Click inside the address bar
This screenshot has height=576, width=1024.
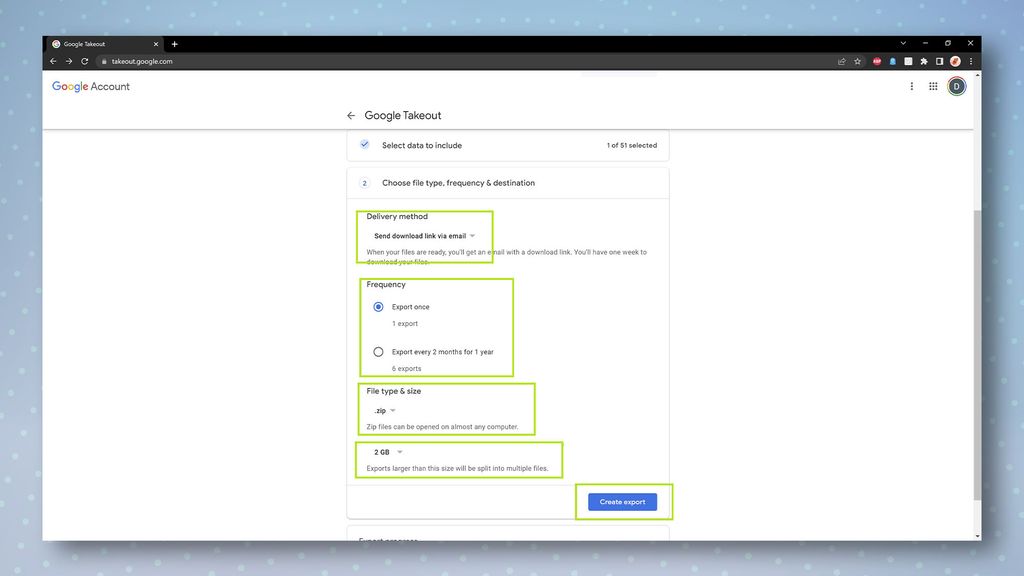click(300, 61)
